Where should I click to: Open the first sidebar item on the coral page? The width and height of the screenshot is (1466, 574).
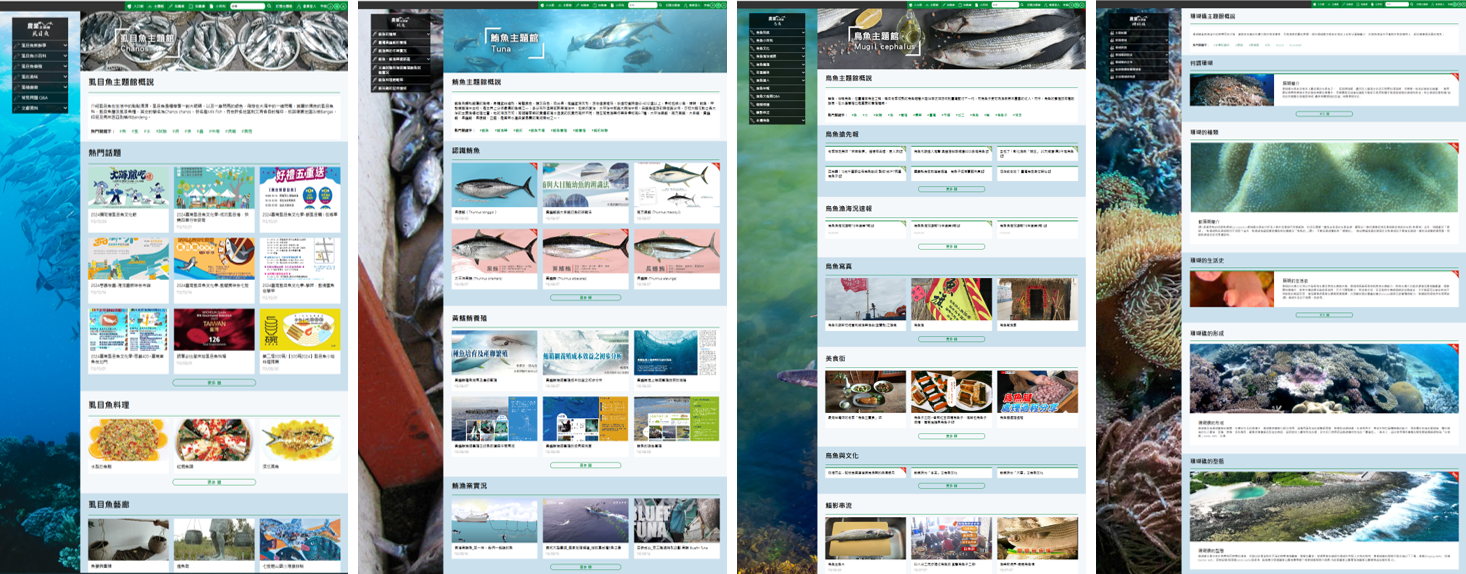1137,32
